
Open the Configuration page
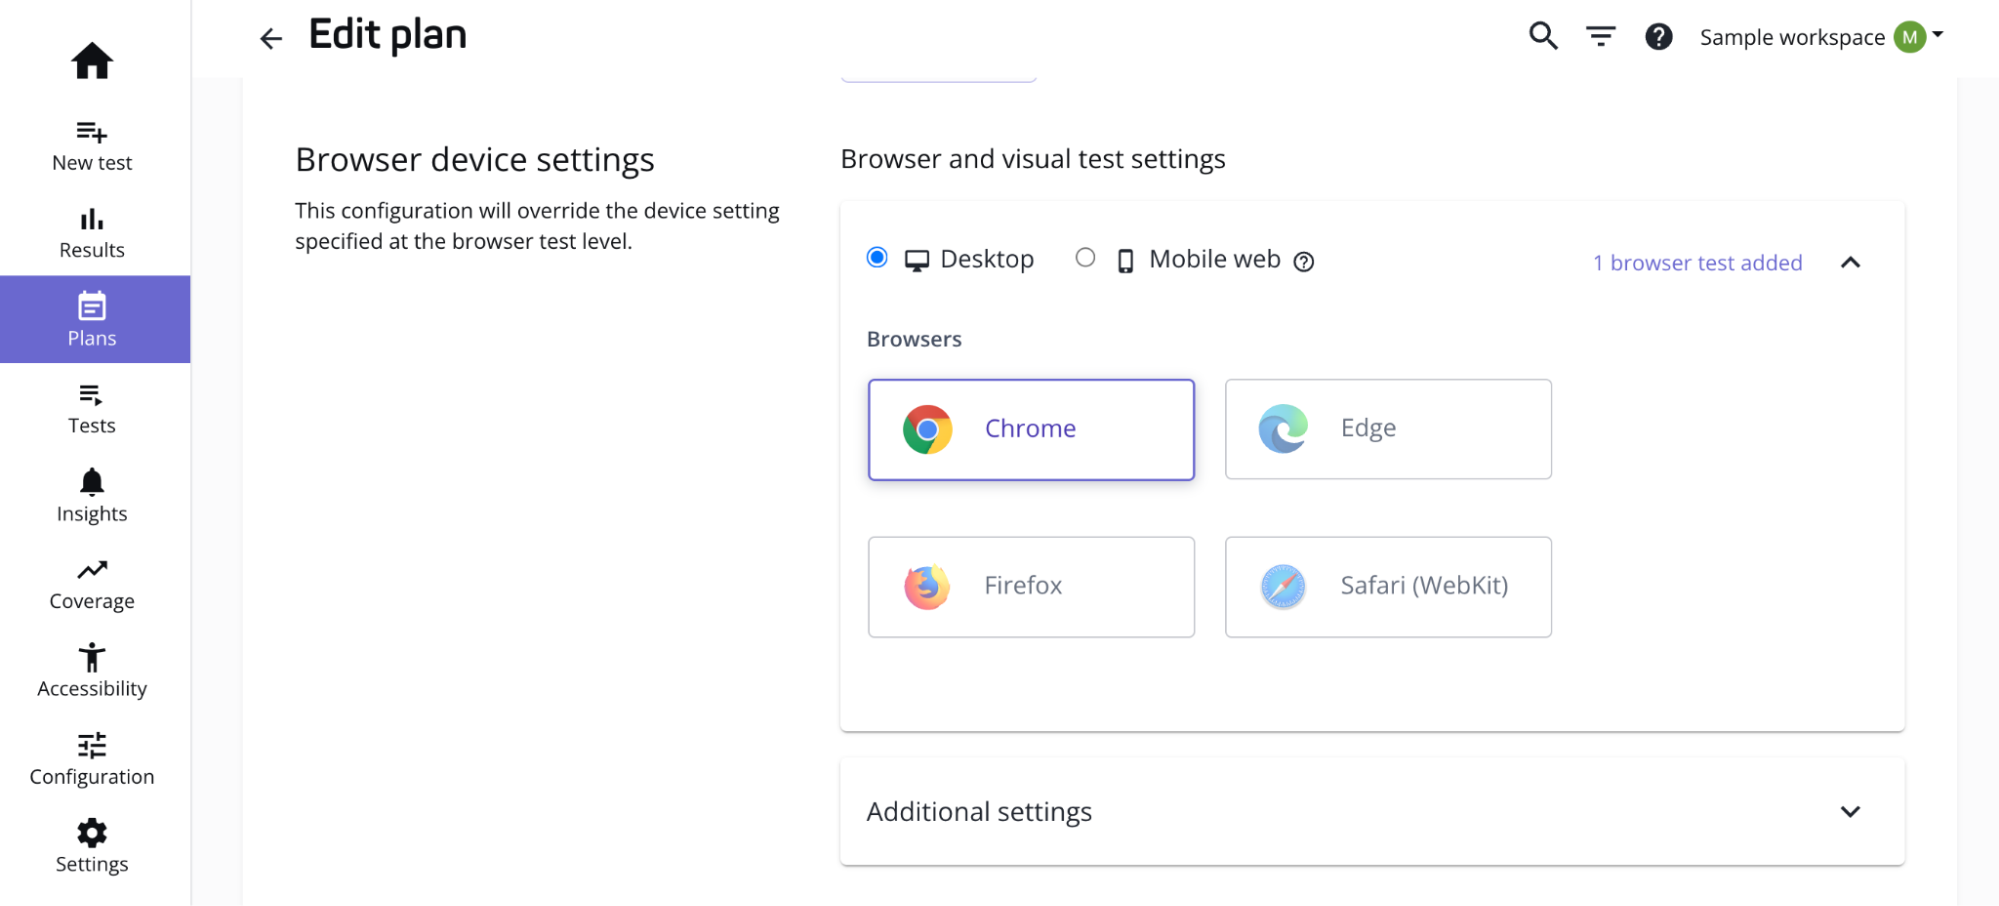pos(92,758)
